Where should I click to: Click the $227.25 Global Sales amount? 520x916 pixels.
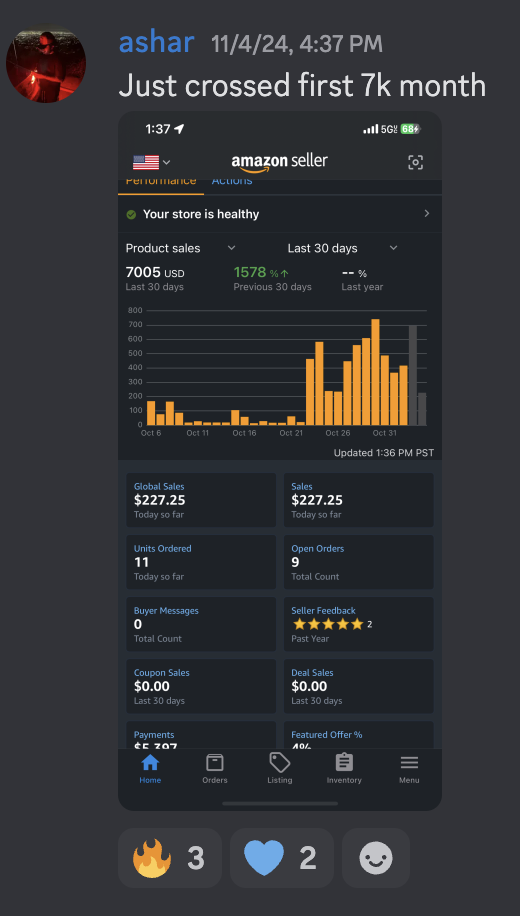click(160, 500)
